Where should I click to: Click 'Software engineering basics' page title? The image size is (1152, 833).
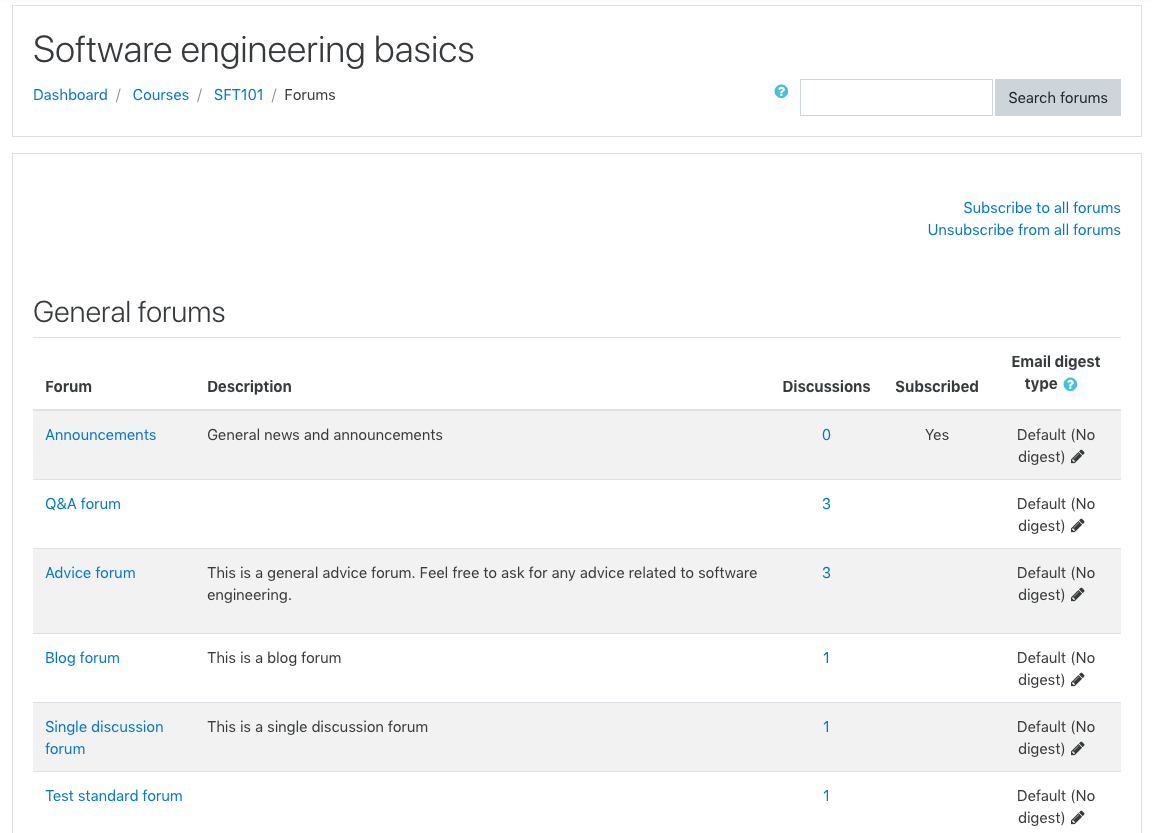(253, 50)
